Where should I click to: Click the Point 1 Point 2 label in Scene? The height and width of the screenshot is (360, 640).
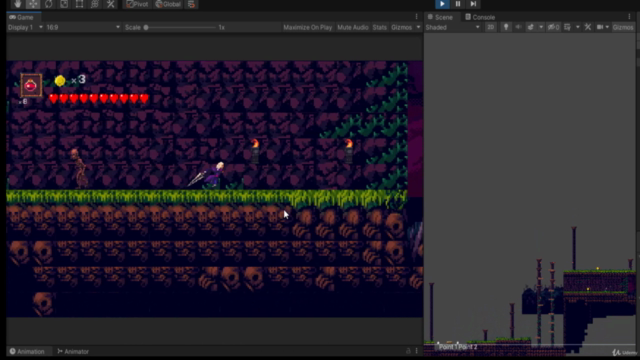pos(458,347)
